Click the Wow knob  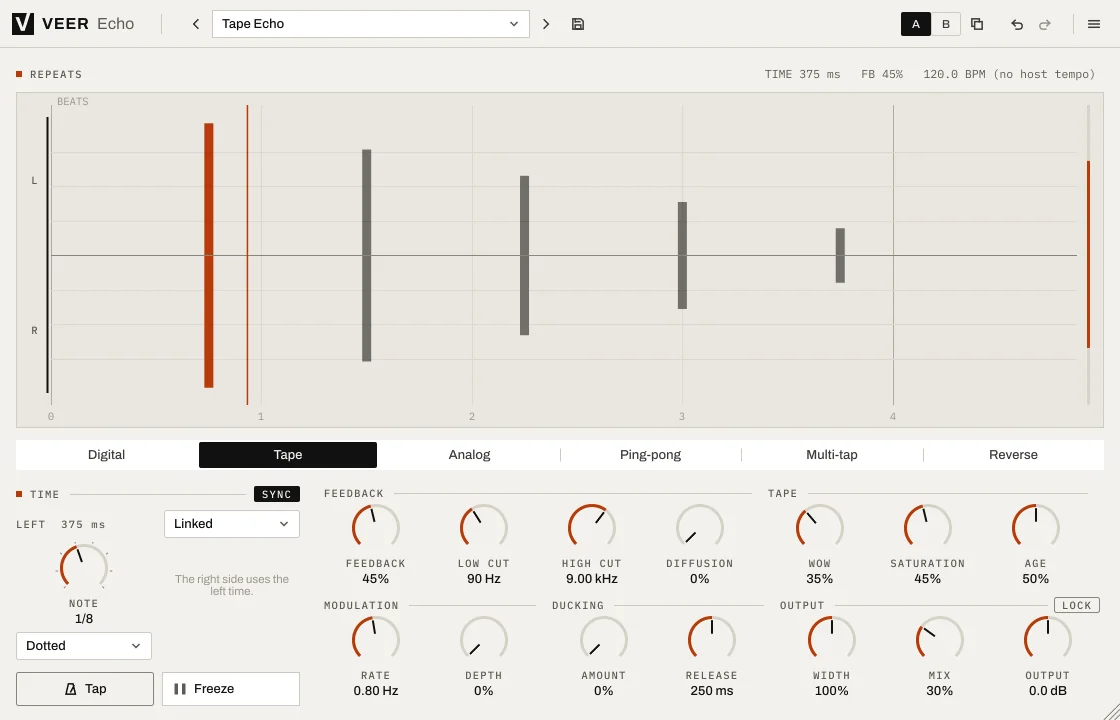(819, 528)
